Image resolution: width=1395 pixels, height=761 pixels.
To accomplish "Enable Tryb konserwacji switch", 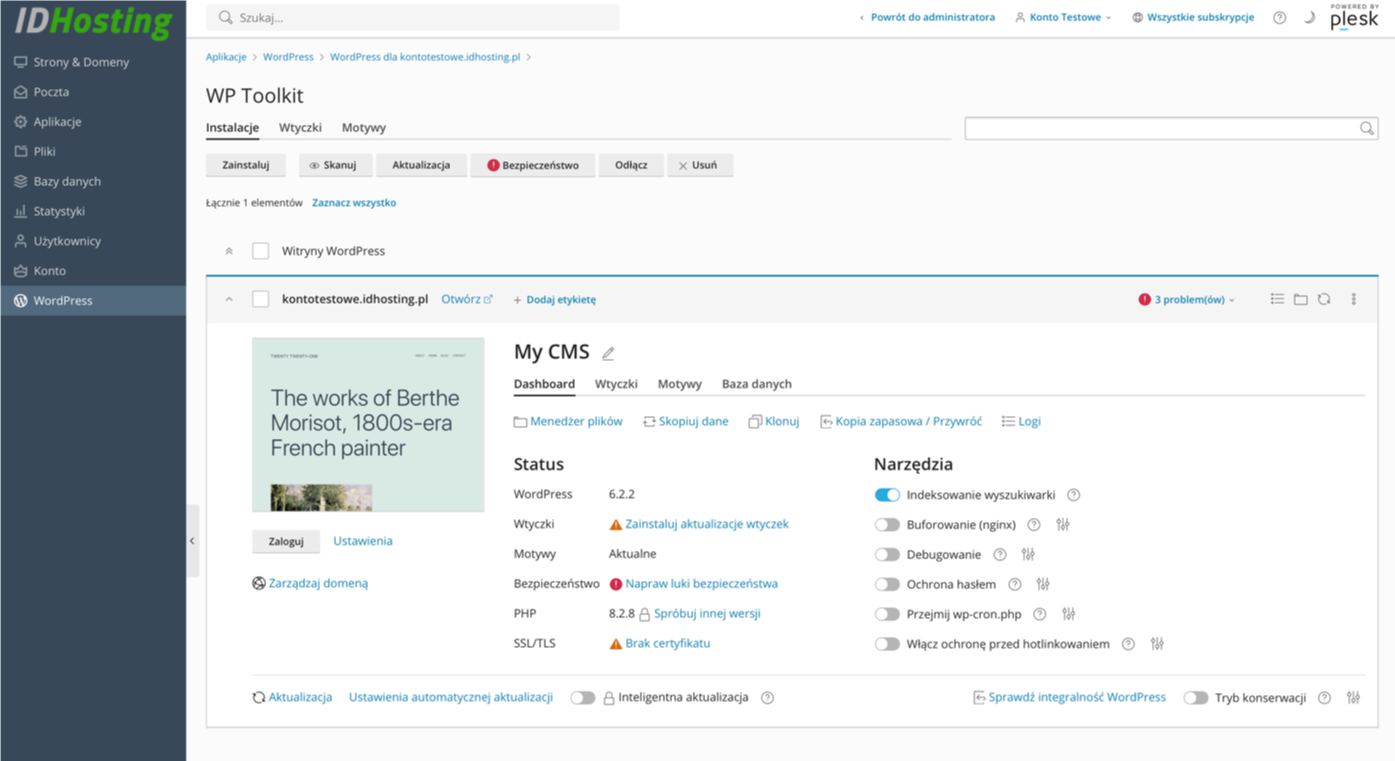I will pos(1196,698).
